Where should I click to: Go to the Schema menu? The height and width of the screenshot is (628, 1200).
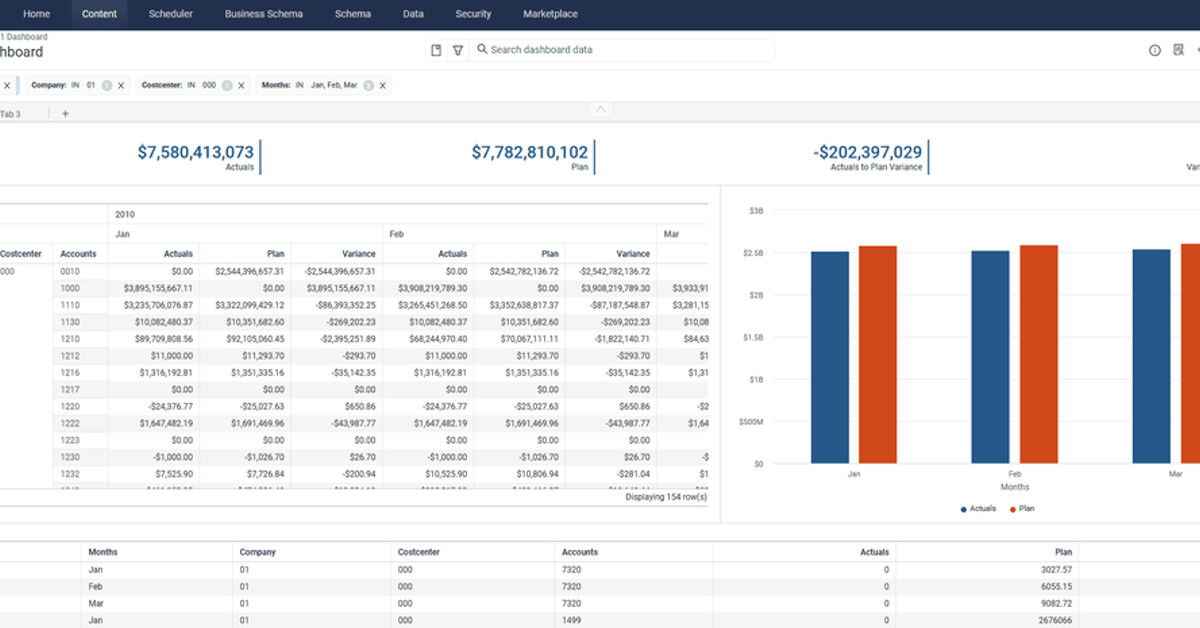353,14
